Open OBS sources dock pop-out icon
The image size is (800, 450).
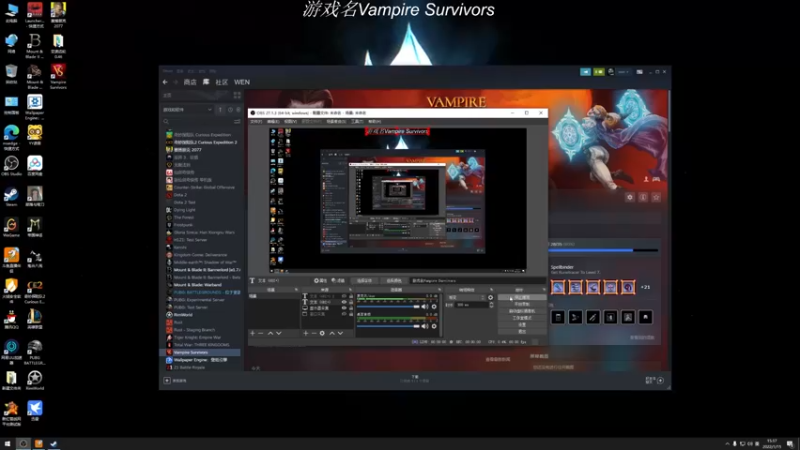tap(351, 289)
